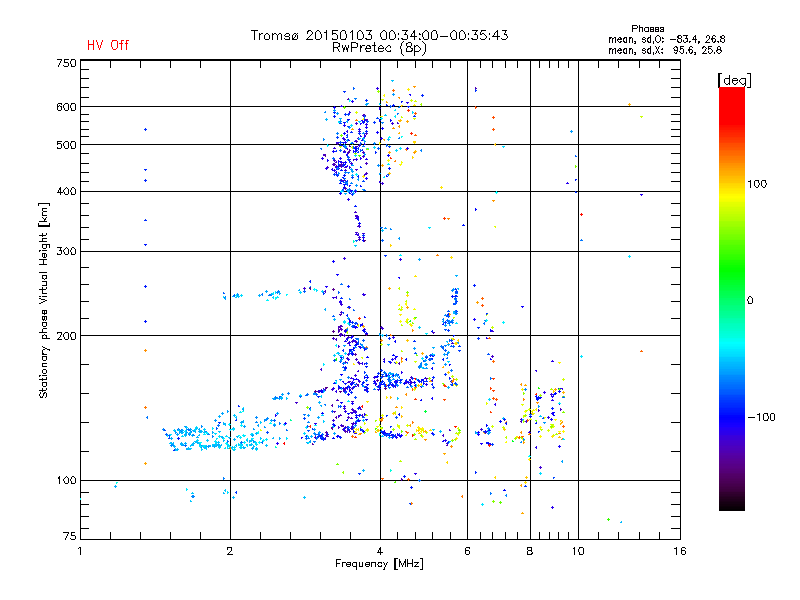Click x-axis tick label "4"

[380, 551]
